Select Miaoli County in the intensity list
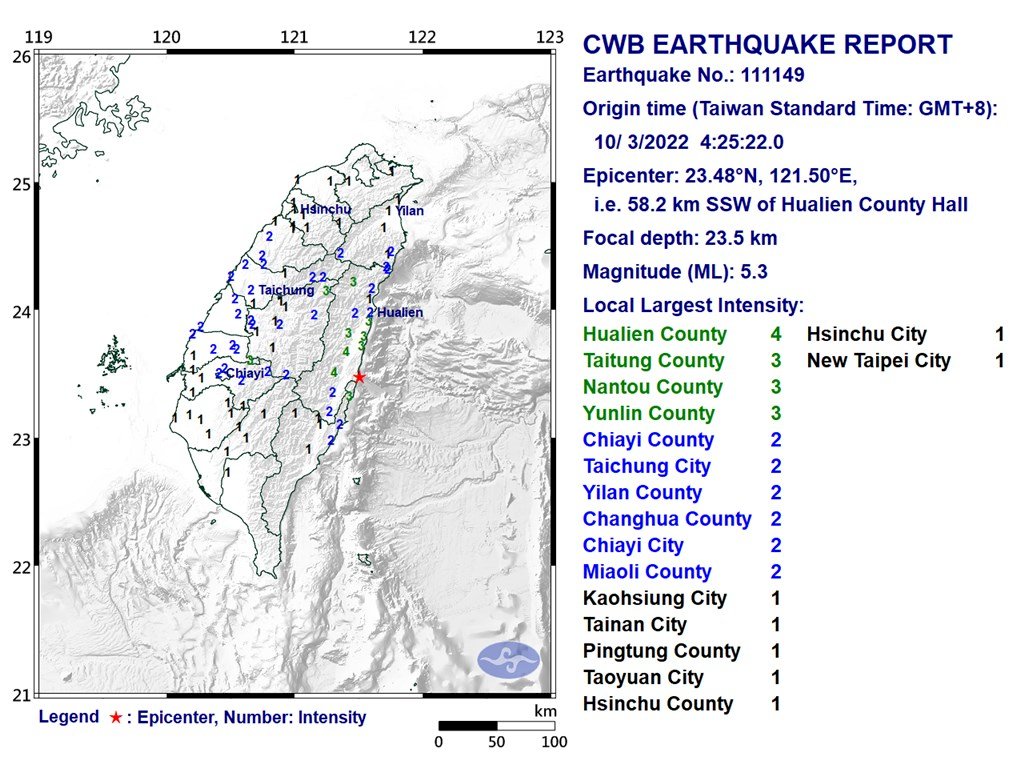1024x768 pixels. pos(647,571)
